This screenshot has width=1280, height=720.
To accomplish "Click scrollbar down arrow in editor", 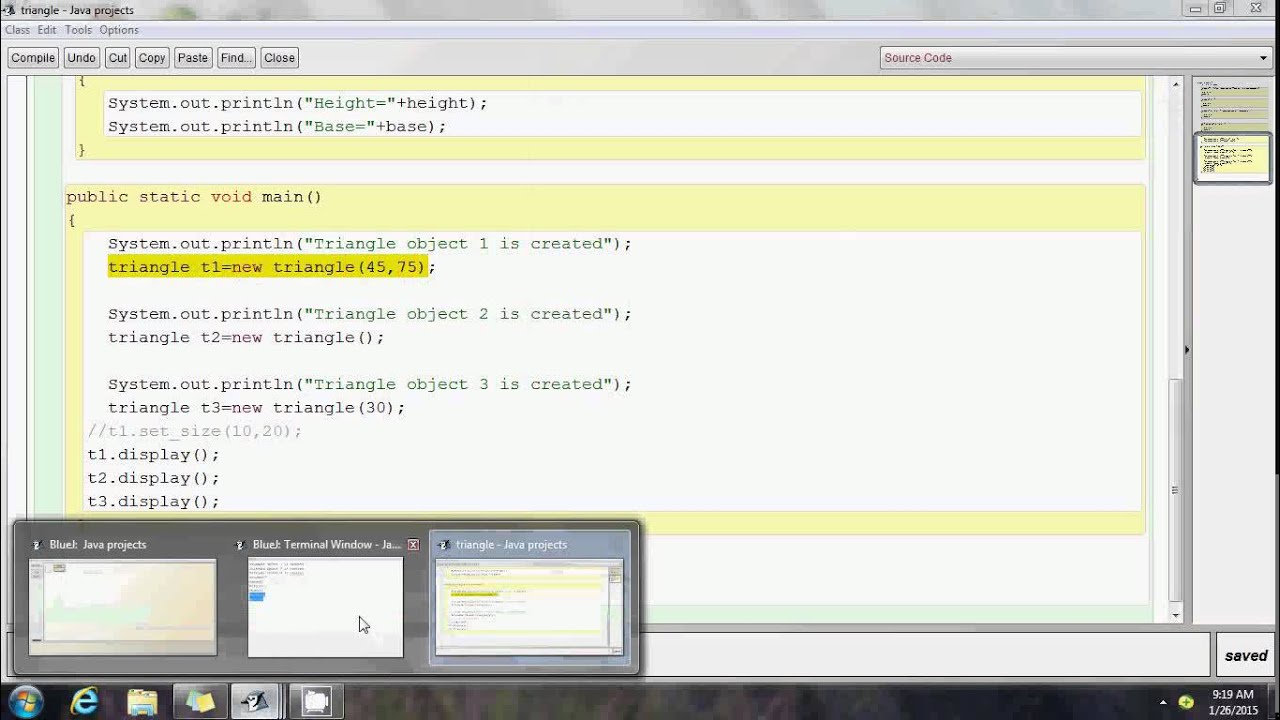I will pyautogui.click(x=1176, y=616).
